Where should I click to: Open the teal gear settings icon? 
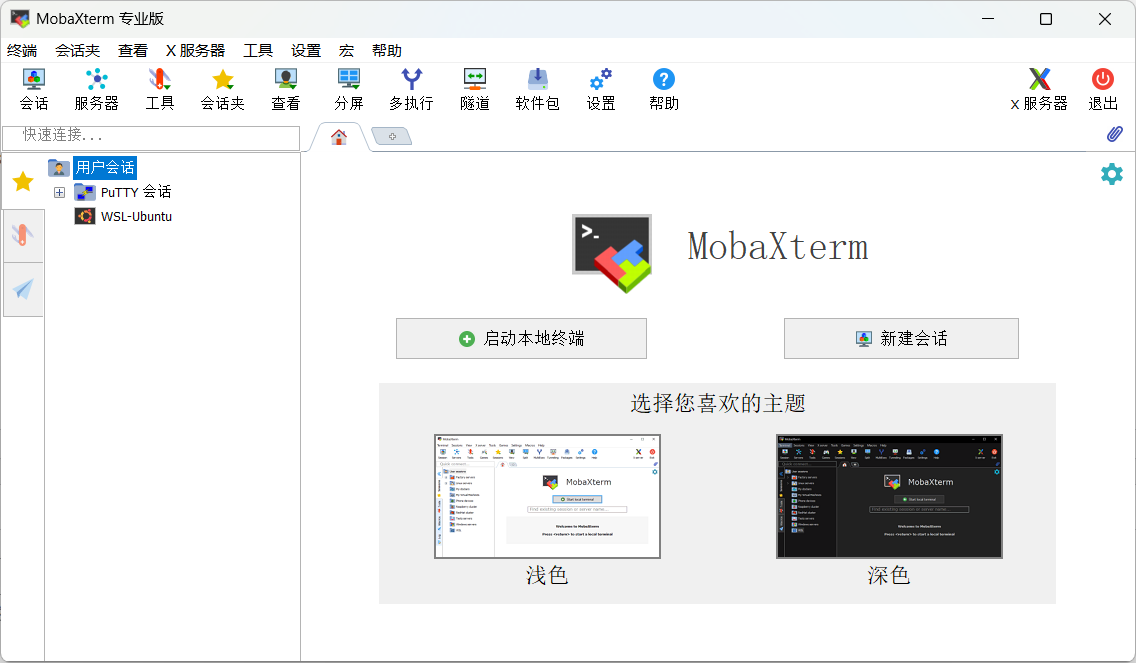[1111, 174]
